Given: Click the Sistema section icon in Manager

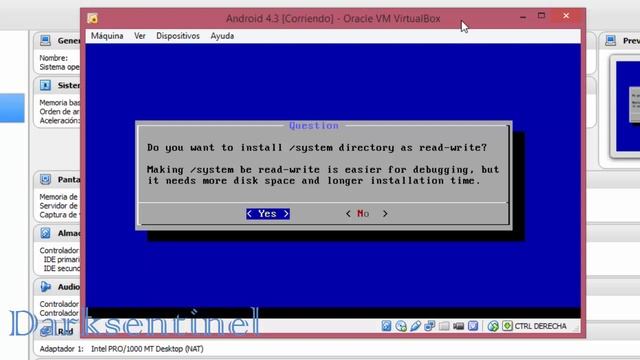Looking at the screenshot, I should pos(45,85).
